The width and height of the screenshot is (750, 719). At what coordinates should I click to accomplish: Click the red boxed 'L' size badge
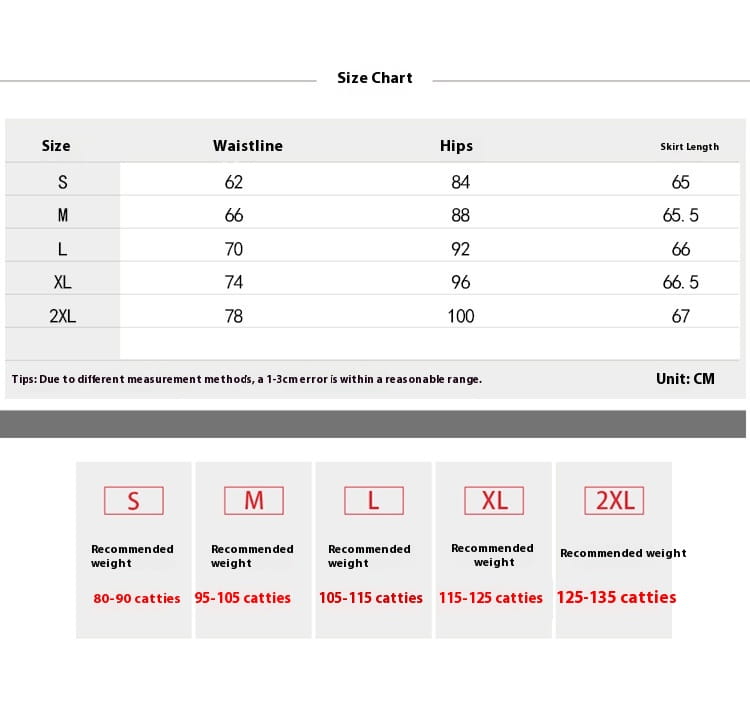374,500
